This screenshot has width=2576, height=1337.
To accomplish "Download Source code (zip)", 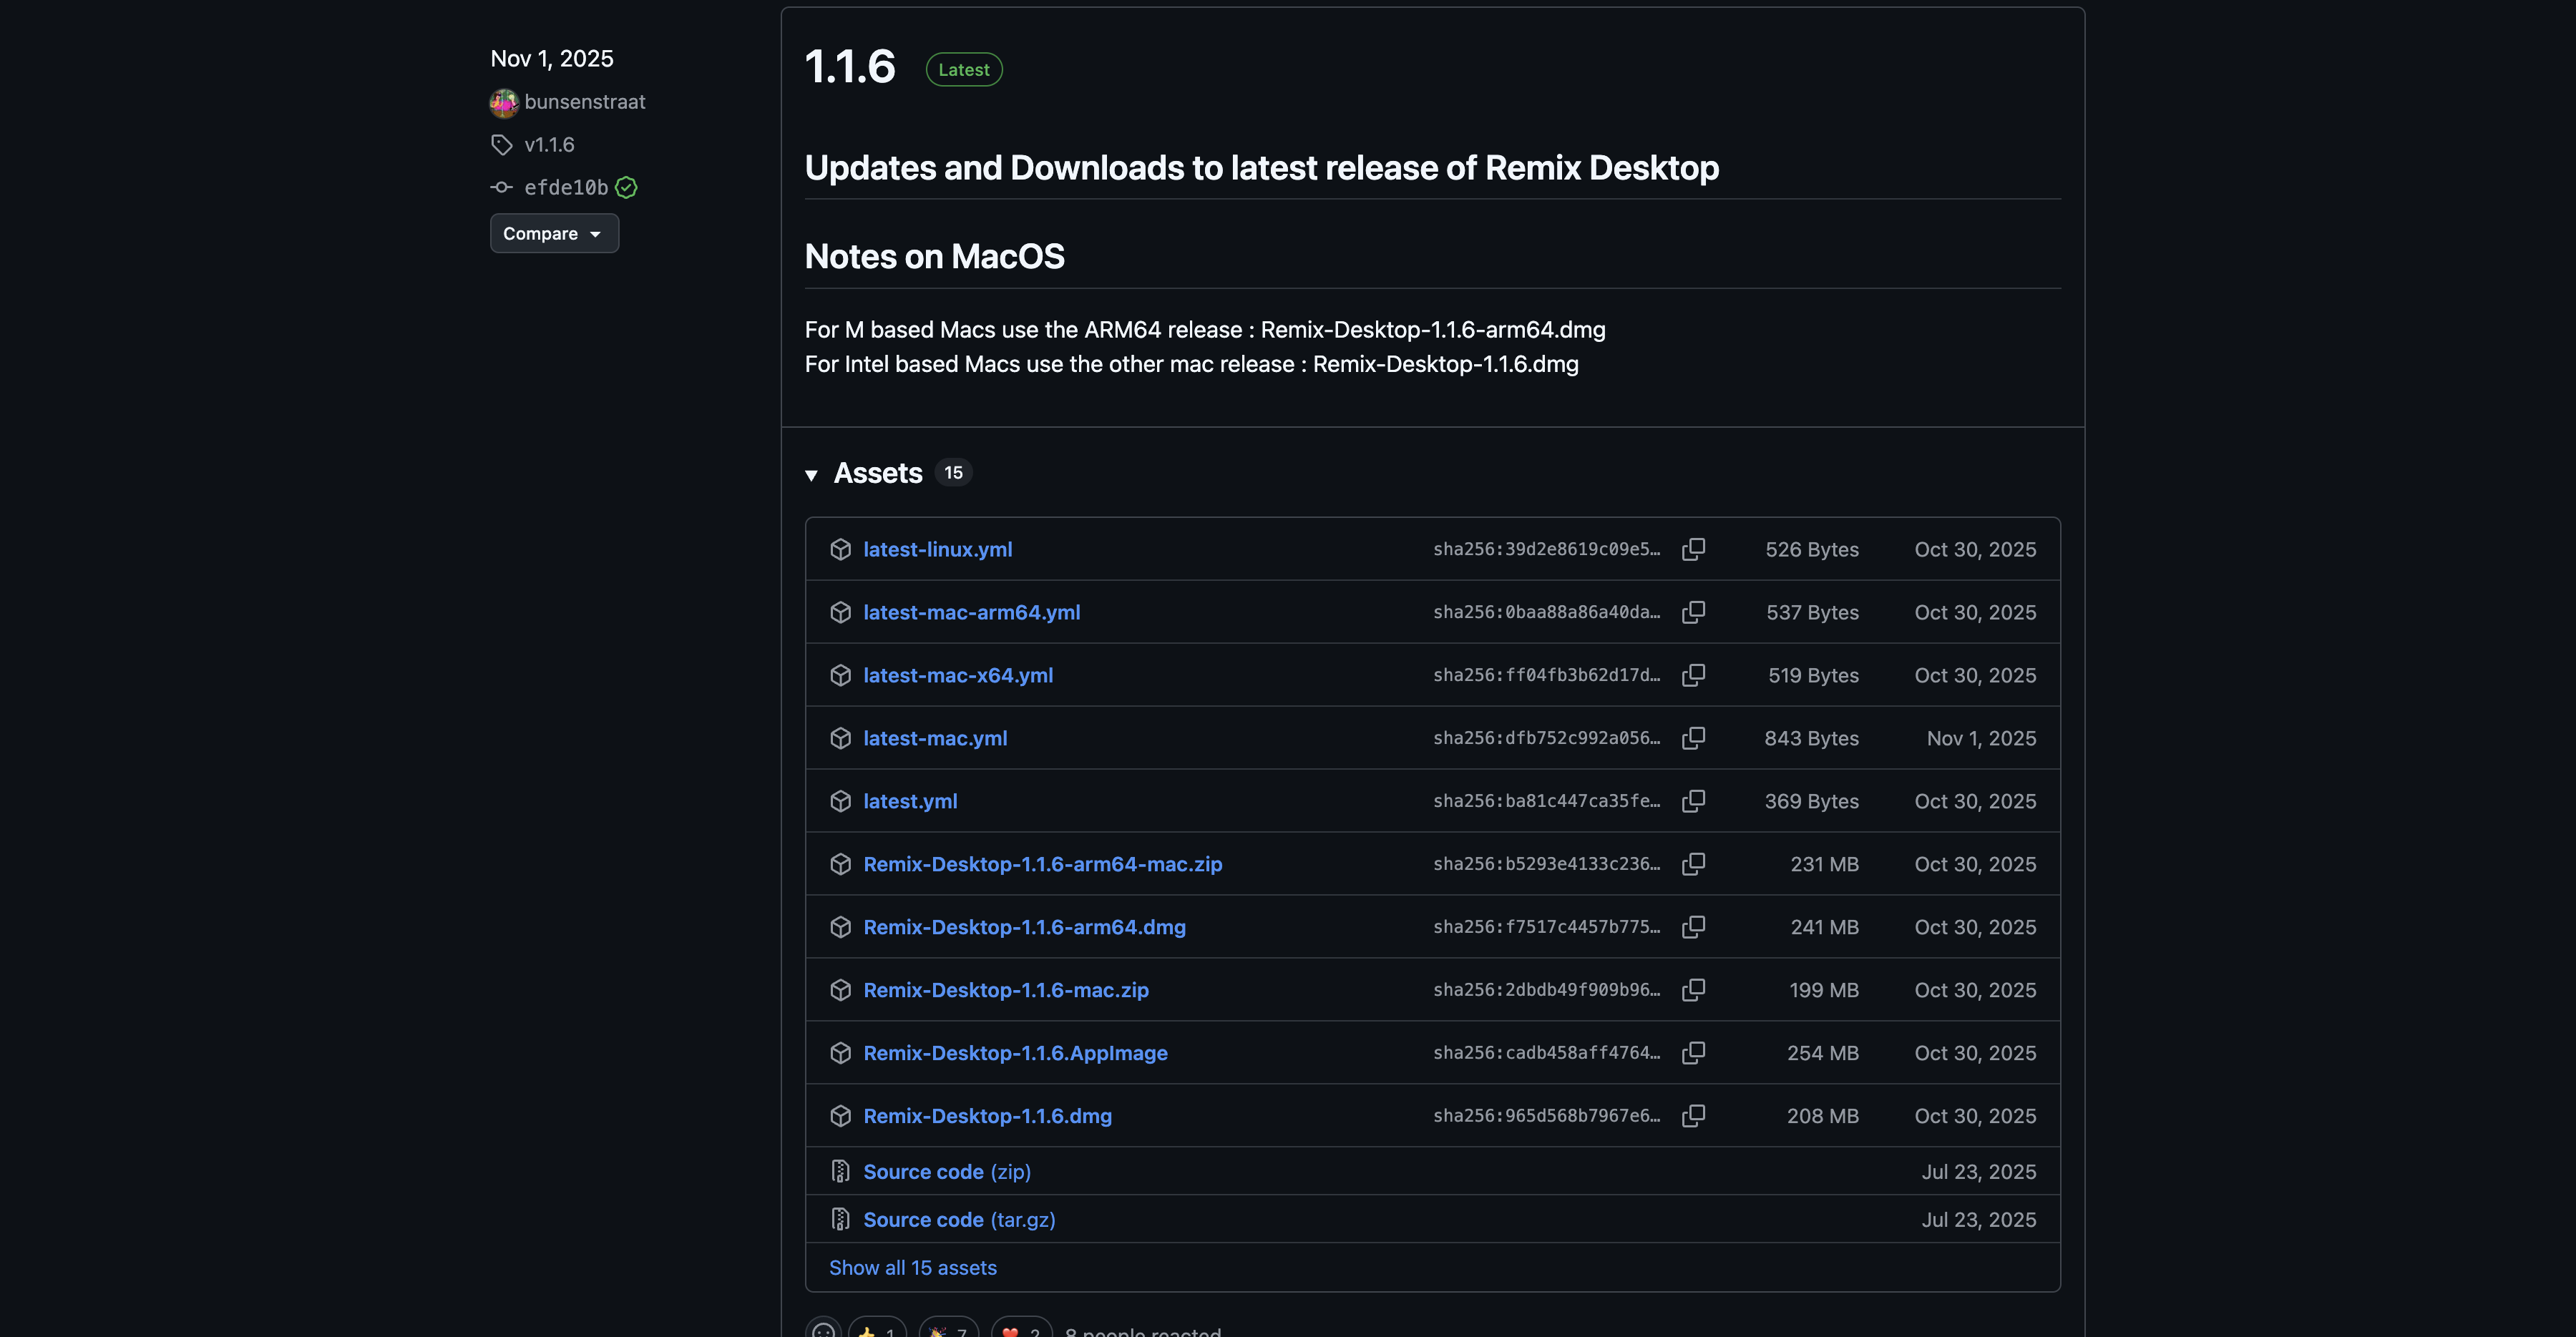I will coord(946,1171).
